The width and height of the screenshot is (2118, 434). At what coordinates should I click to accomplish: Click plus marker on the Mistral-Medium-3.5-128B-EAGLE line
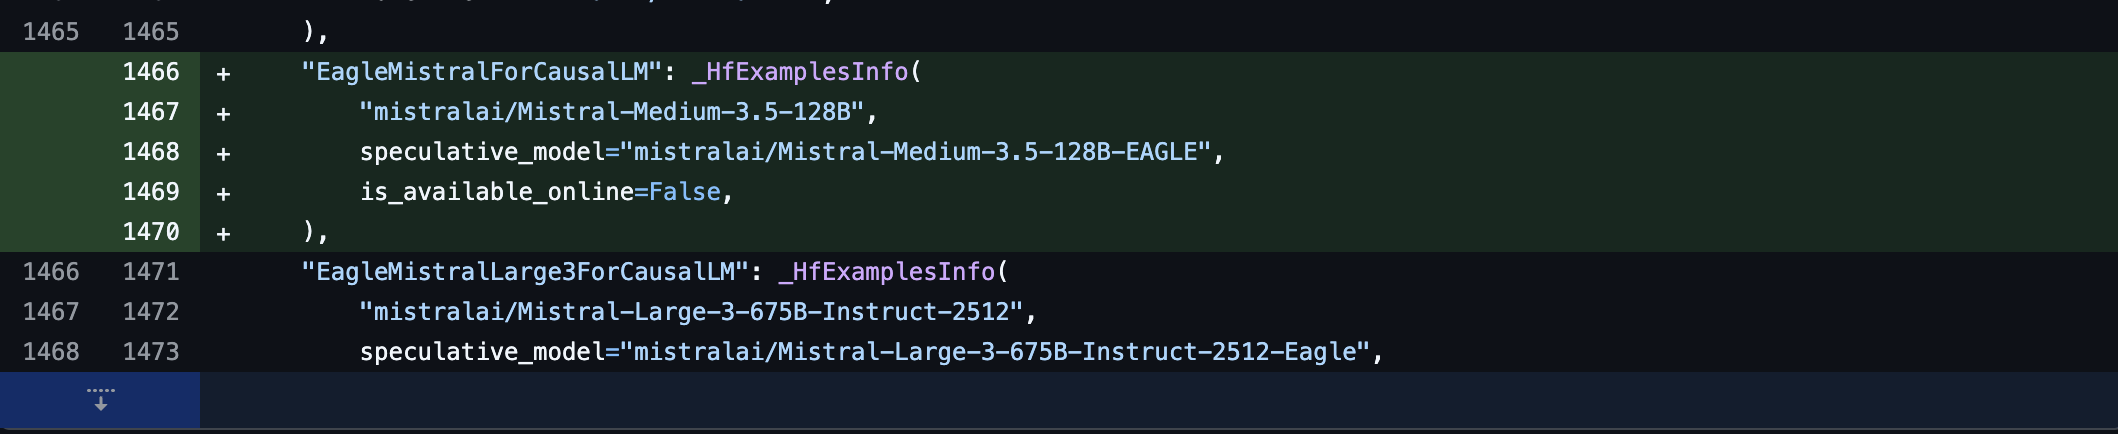(223, 153)
